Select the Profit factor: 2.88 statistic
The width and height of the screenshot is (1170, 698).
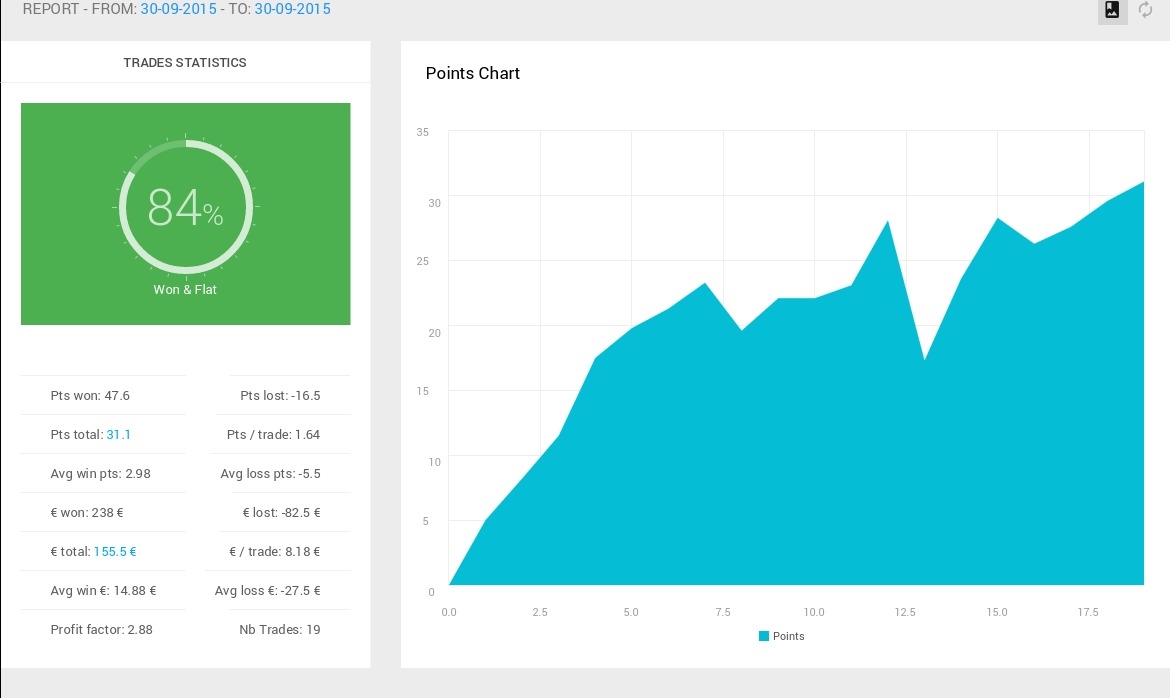tap(101, 629)
